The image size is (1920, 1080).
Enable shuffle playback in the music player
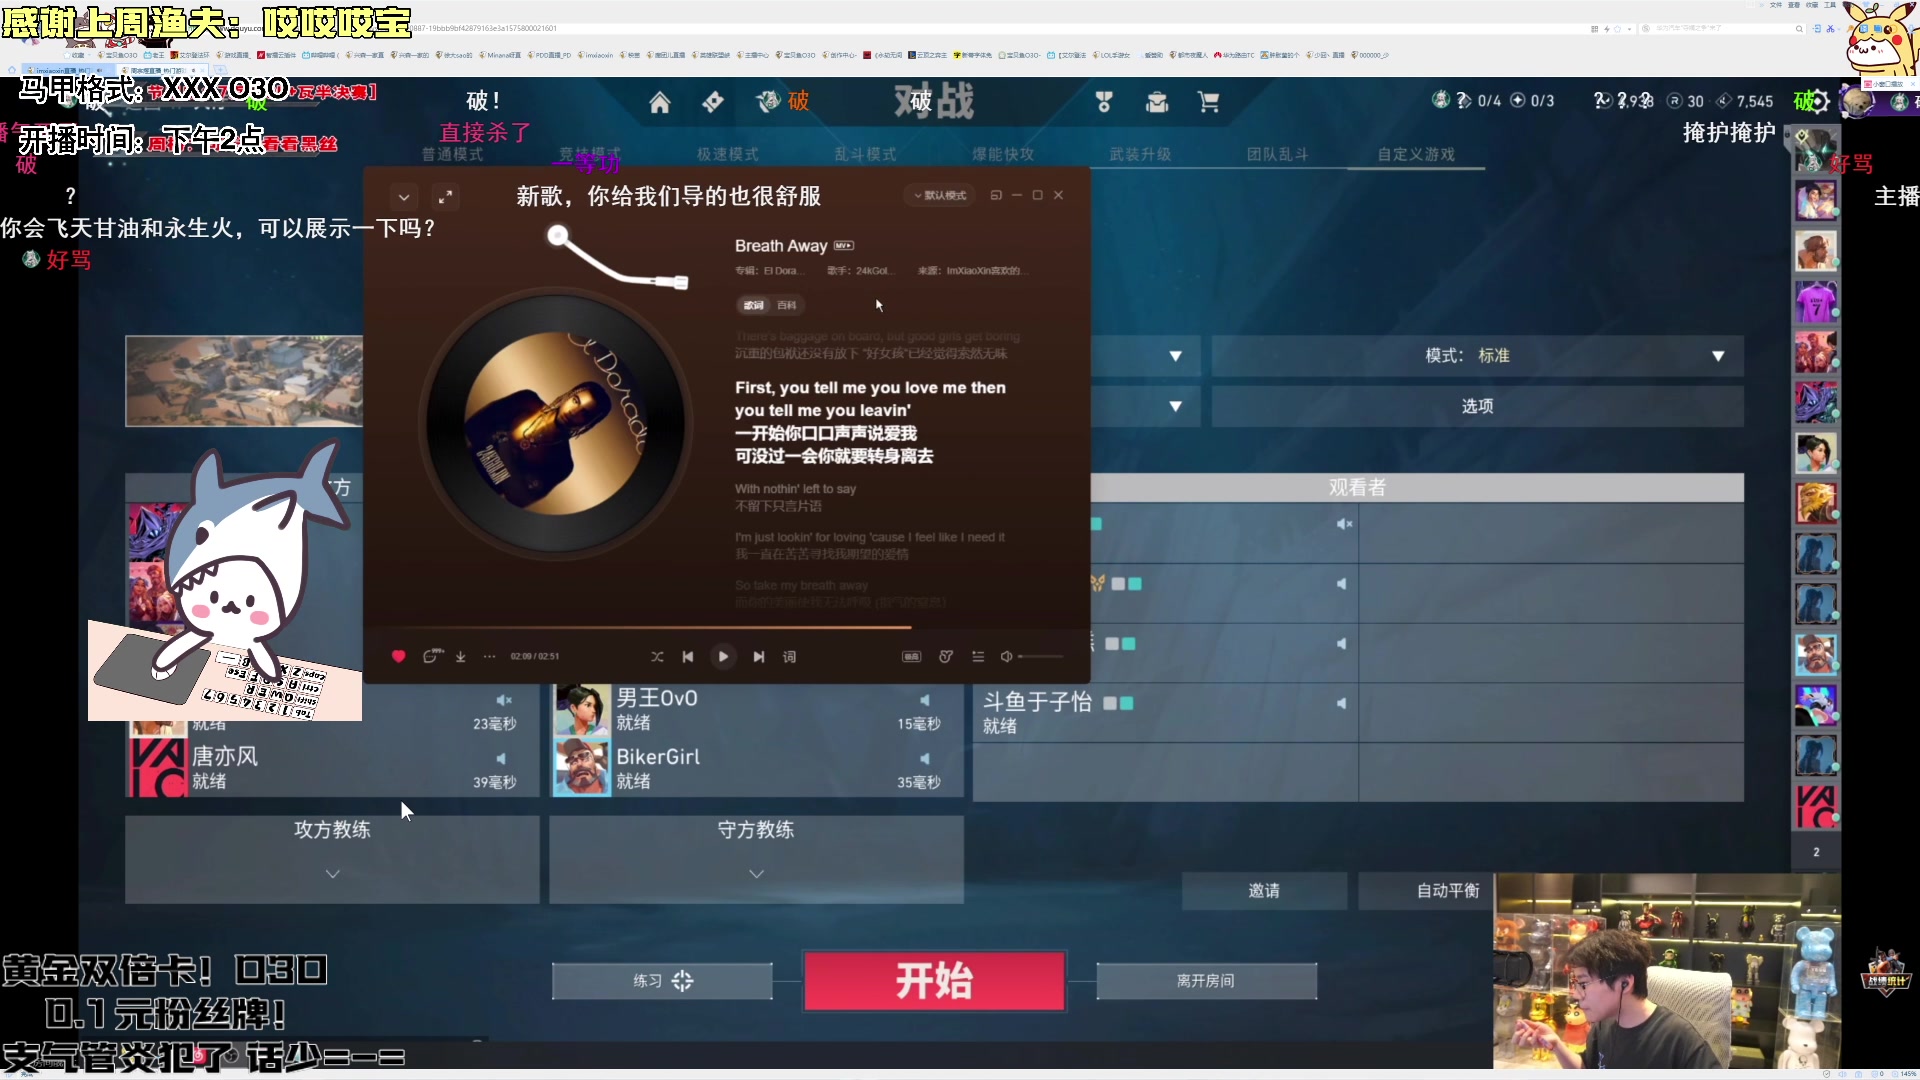click(658, 657)
